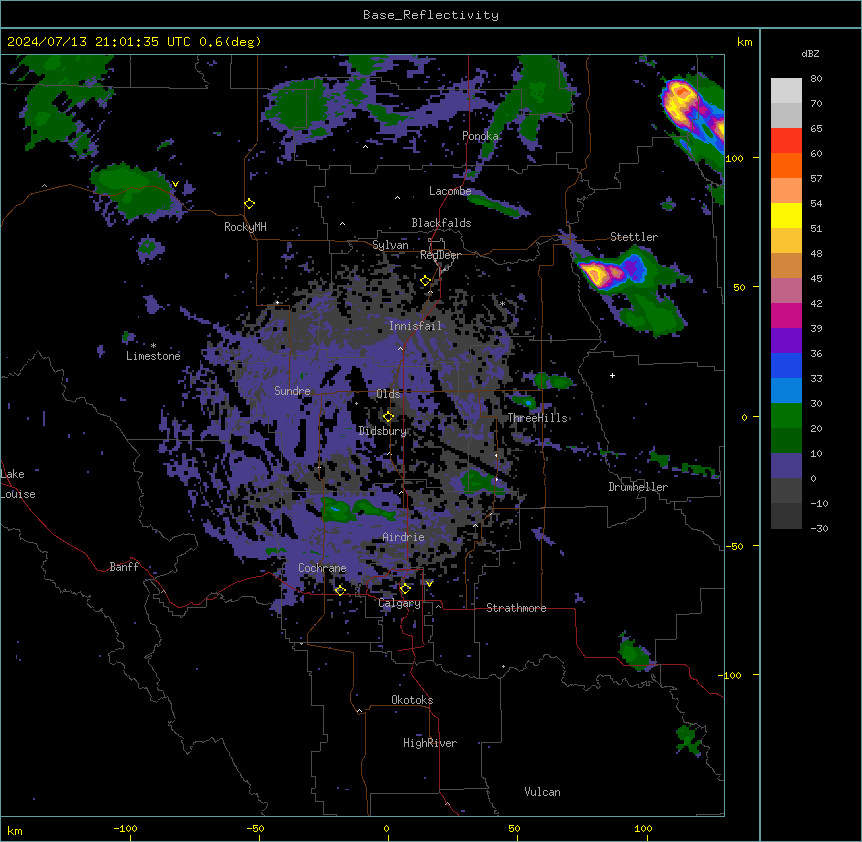Click the asterisk marker above Limestone
The image size is (862, 842).
point(153,346)
